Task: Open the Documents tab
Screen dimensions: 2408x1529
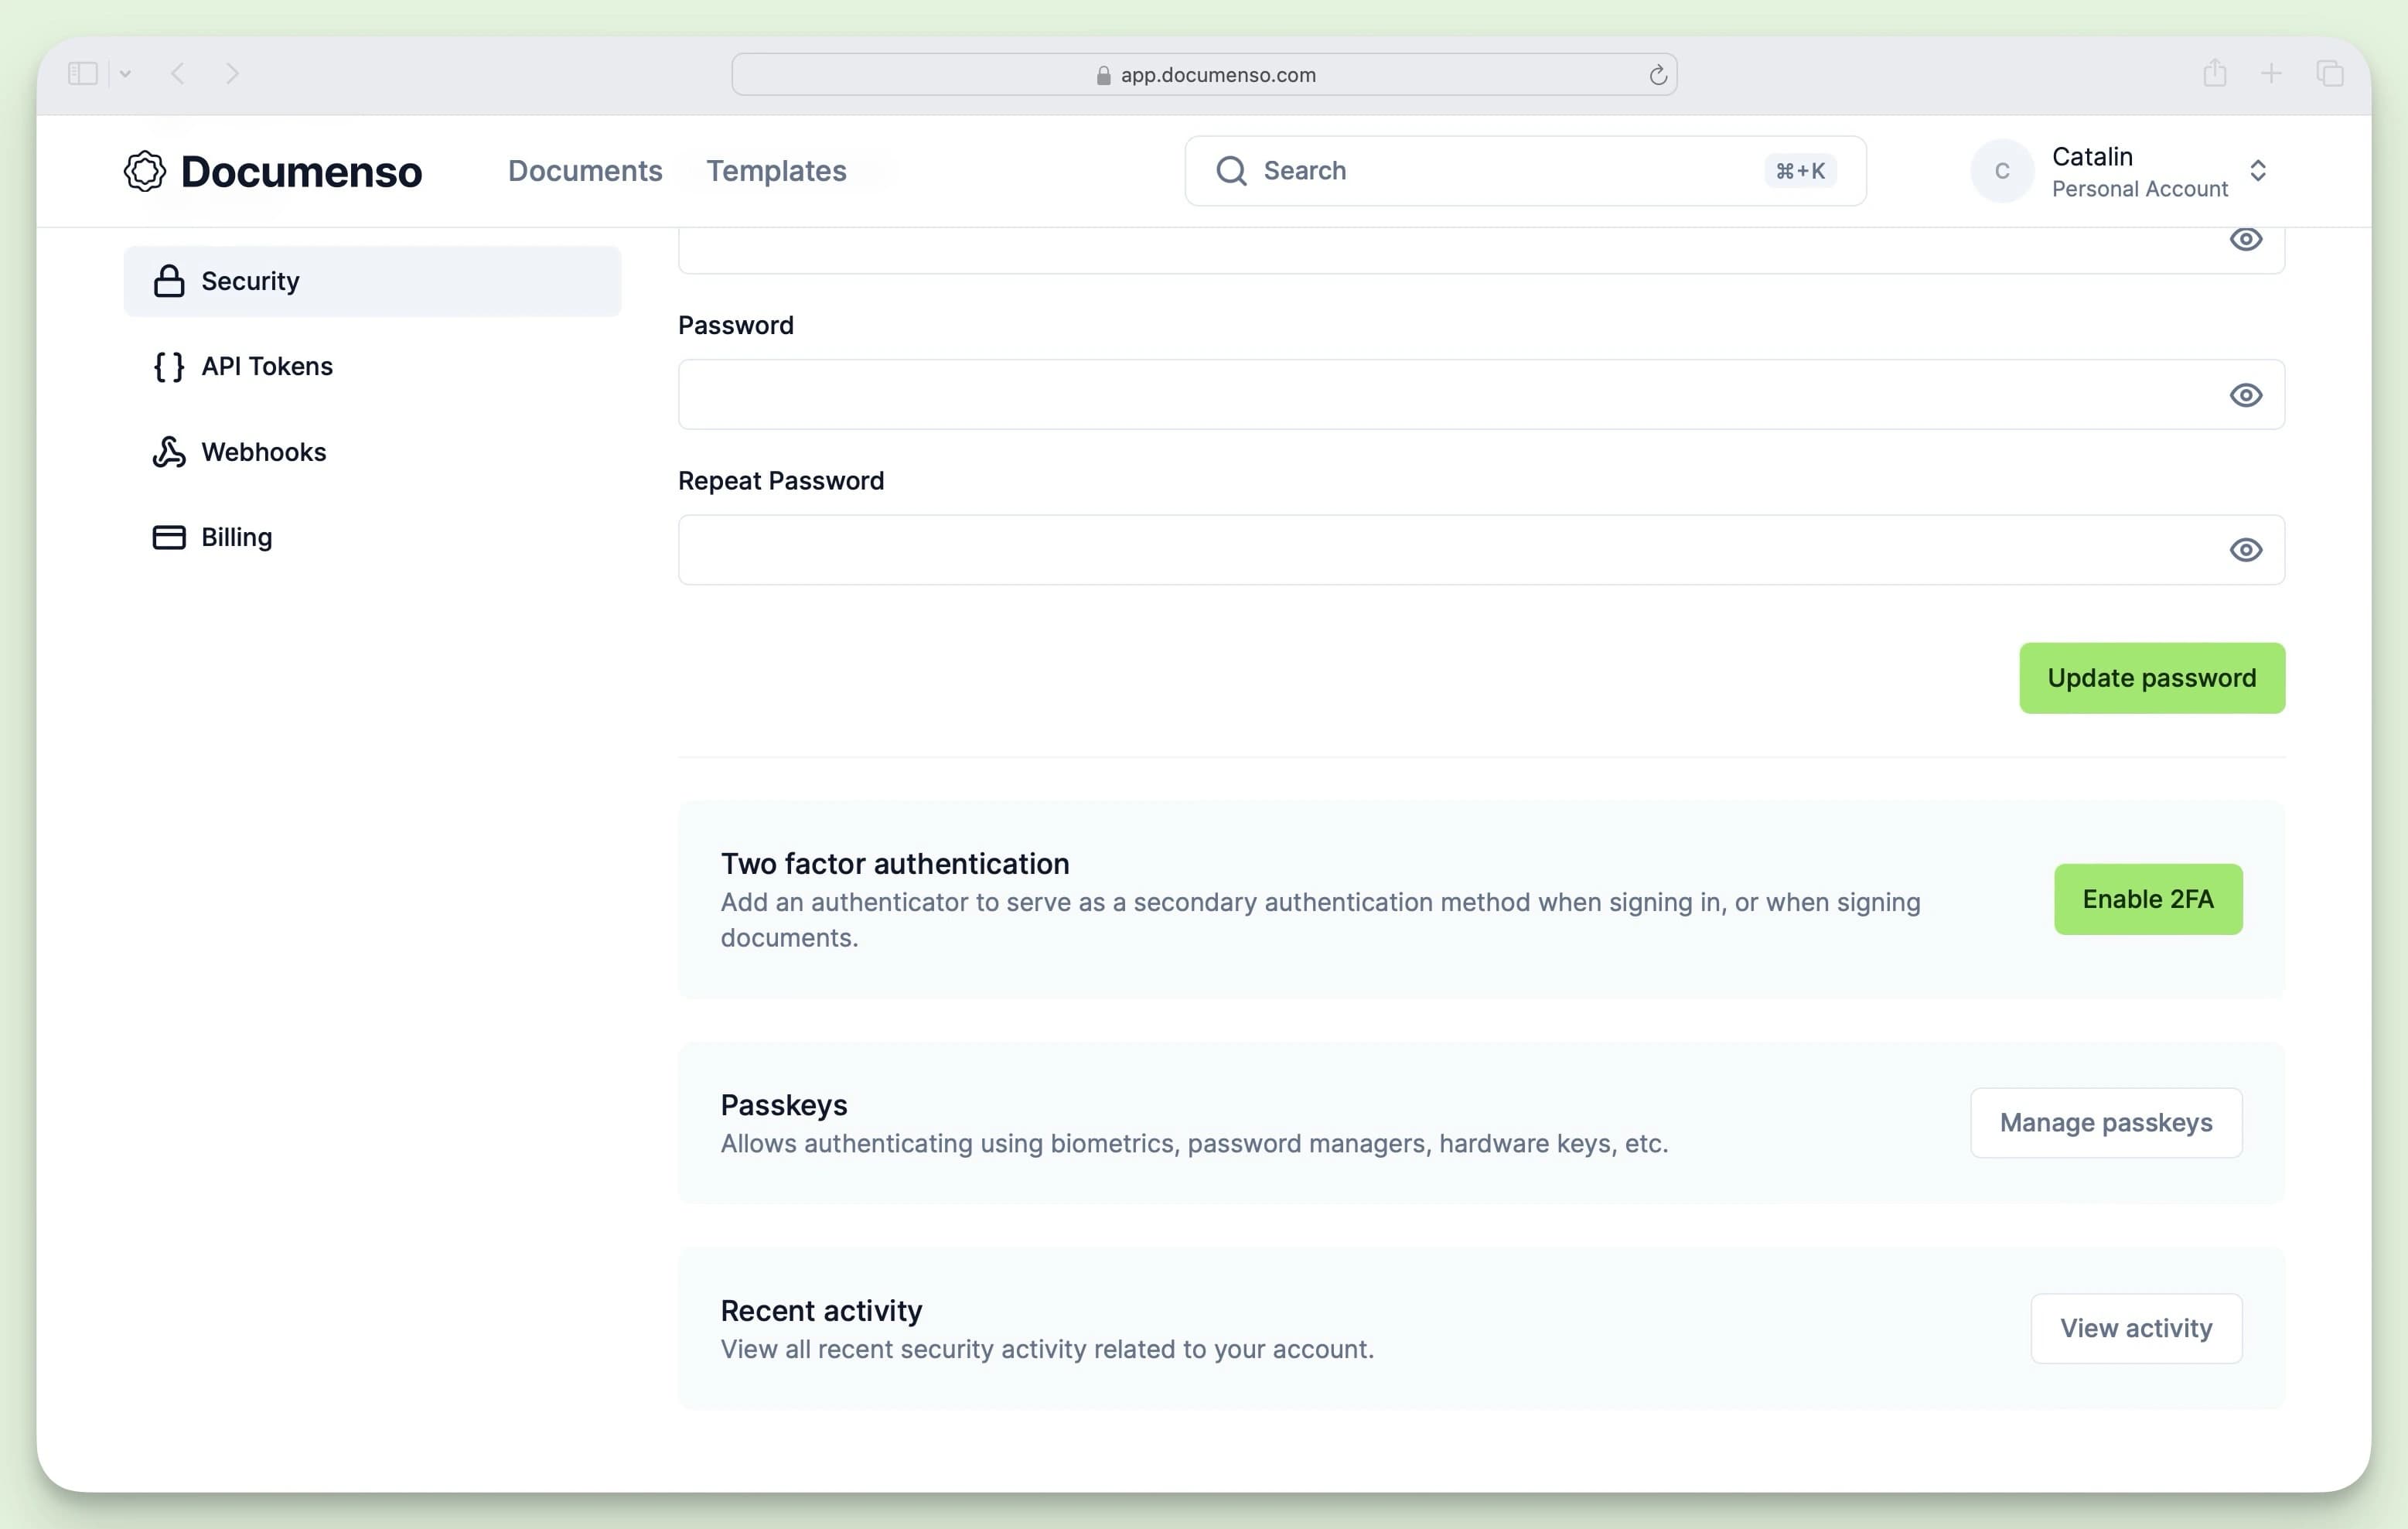Action: coord(586,170)
